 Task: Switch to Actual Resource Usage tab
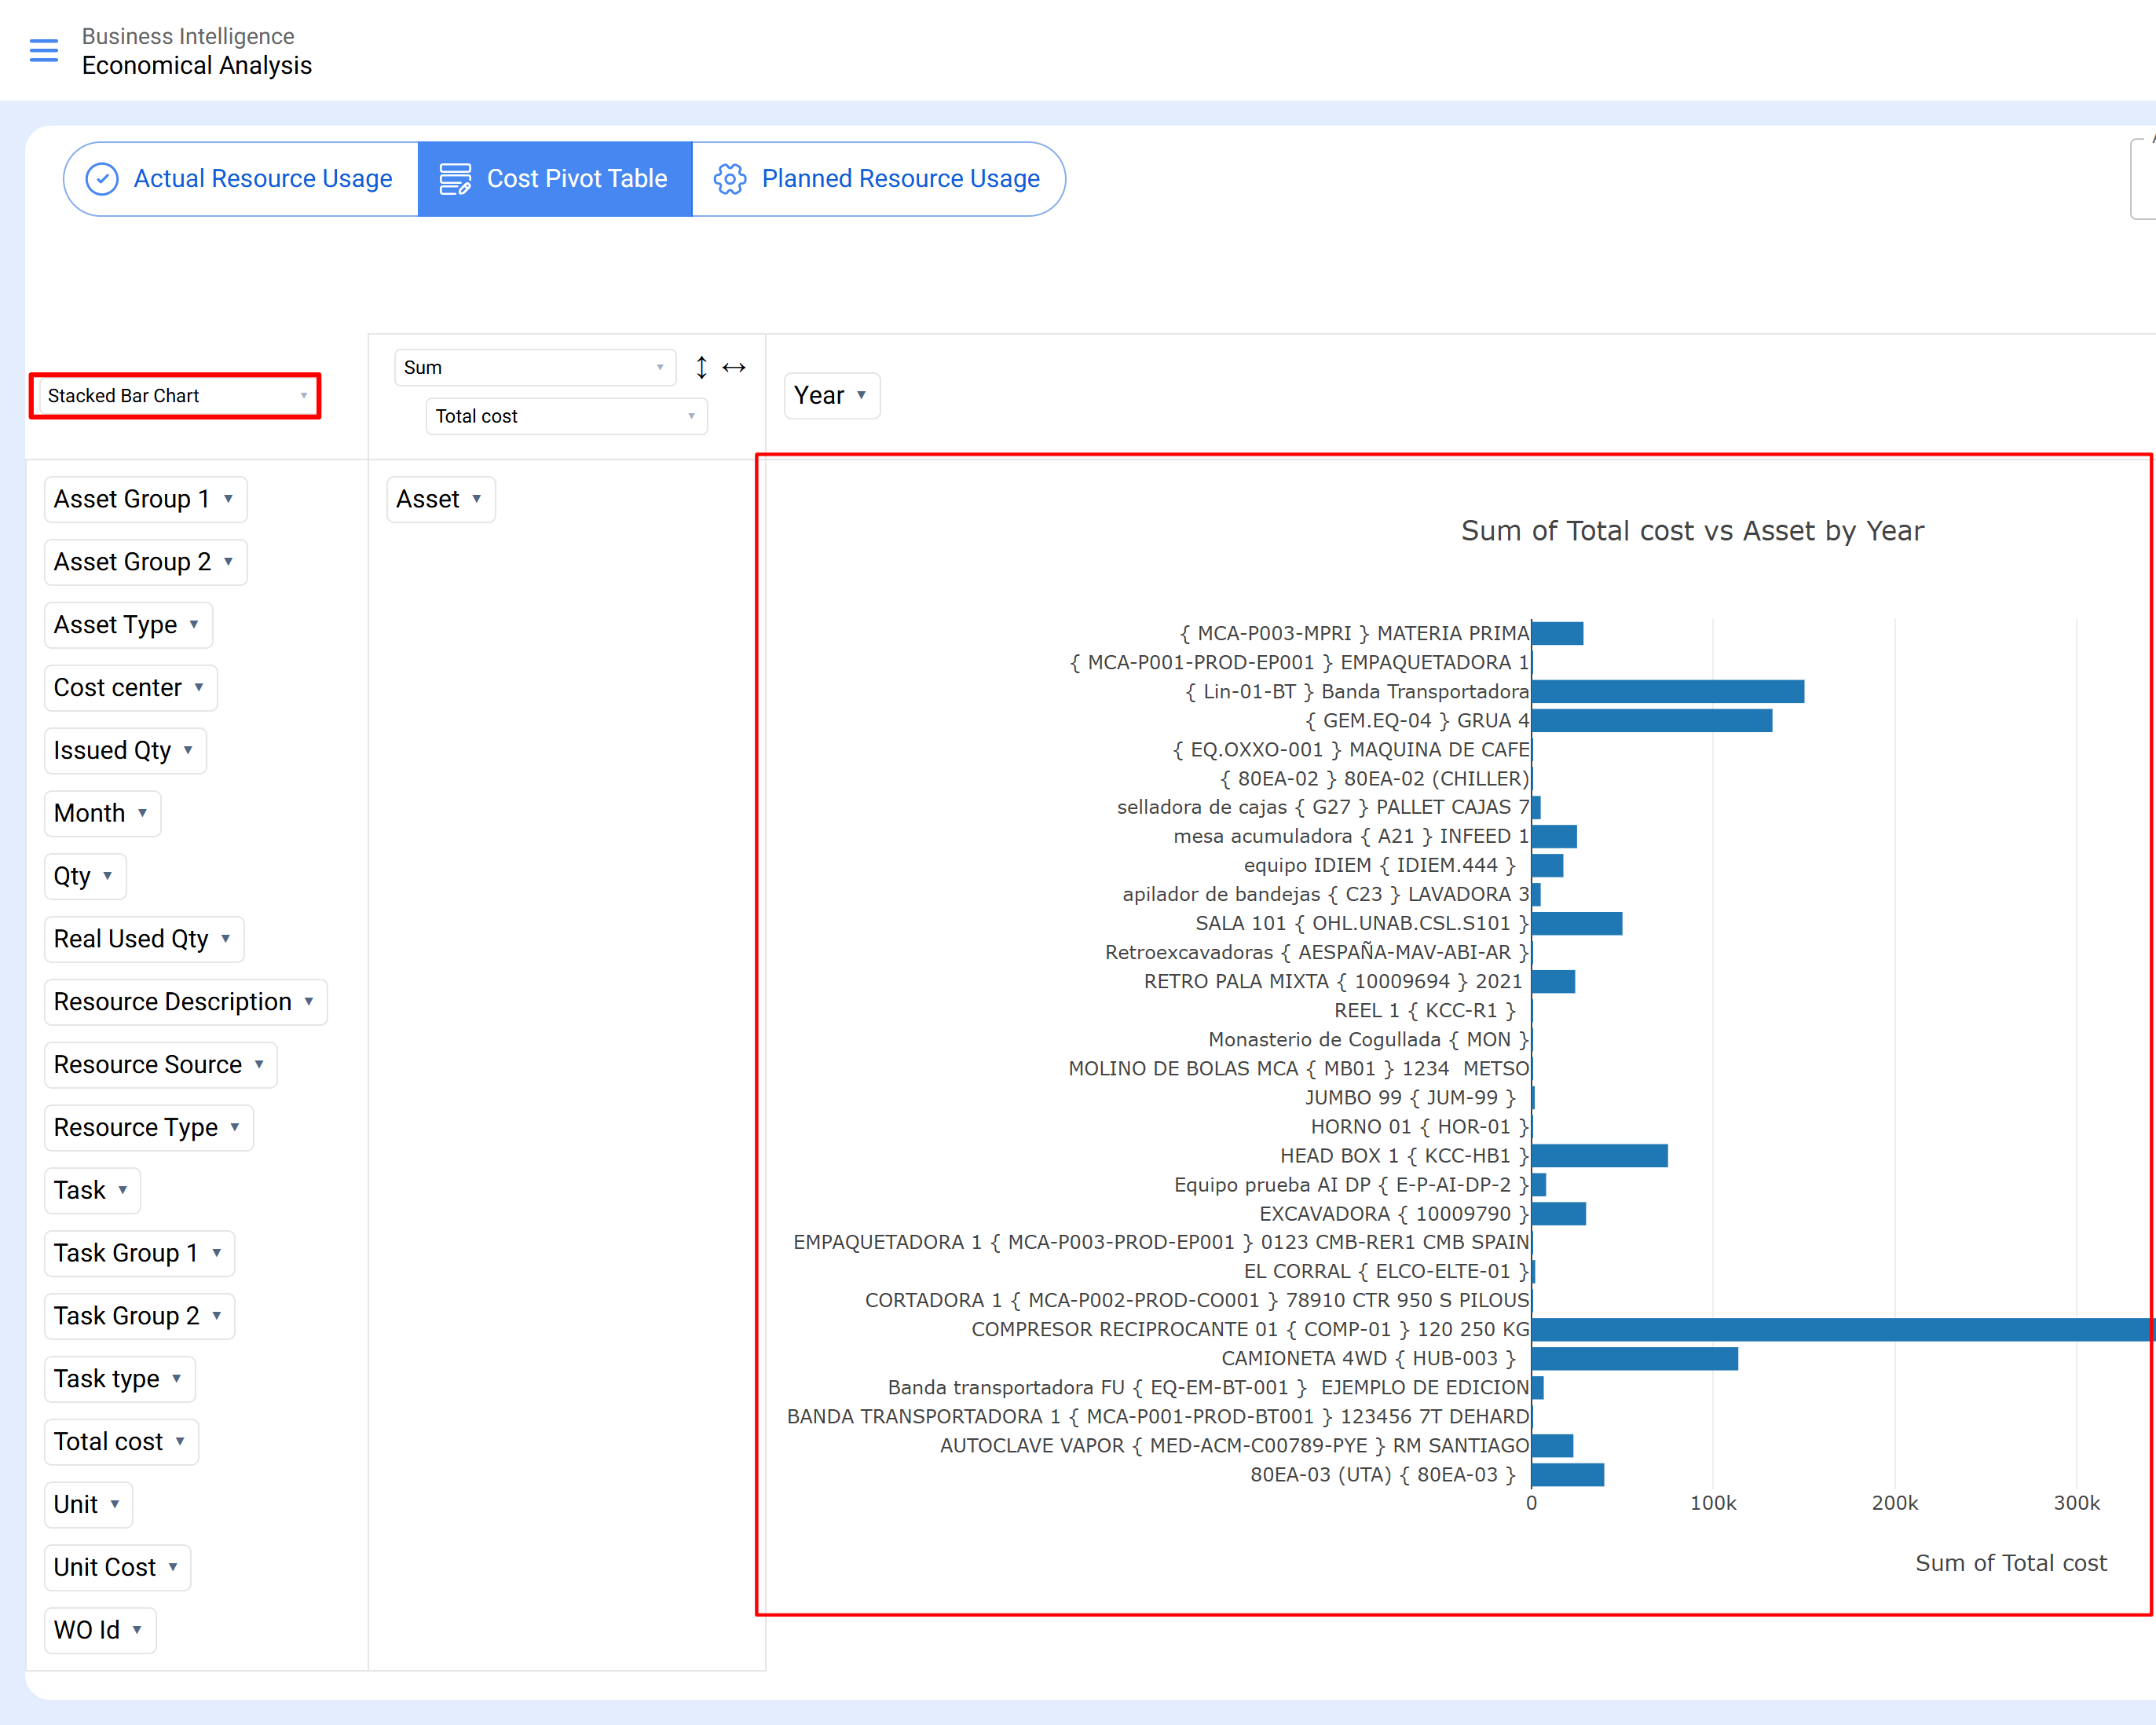pyautogui.click(x=262, y=179)
